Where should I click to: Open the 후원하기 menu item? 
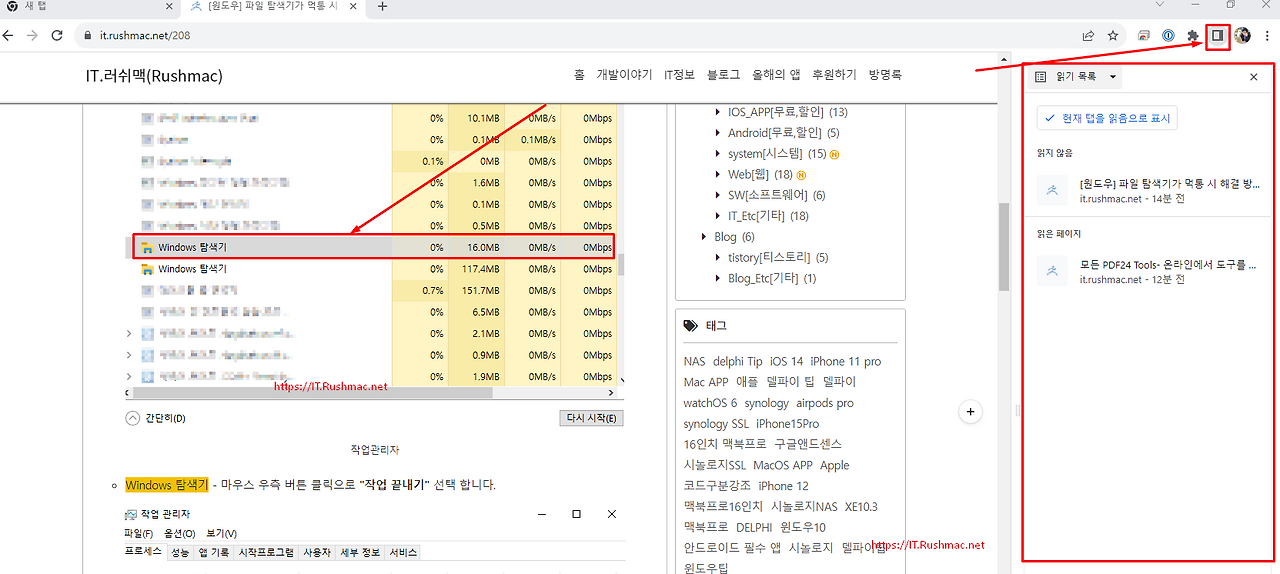[834, 75]
